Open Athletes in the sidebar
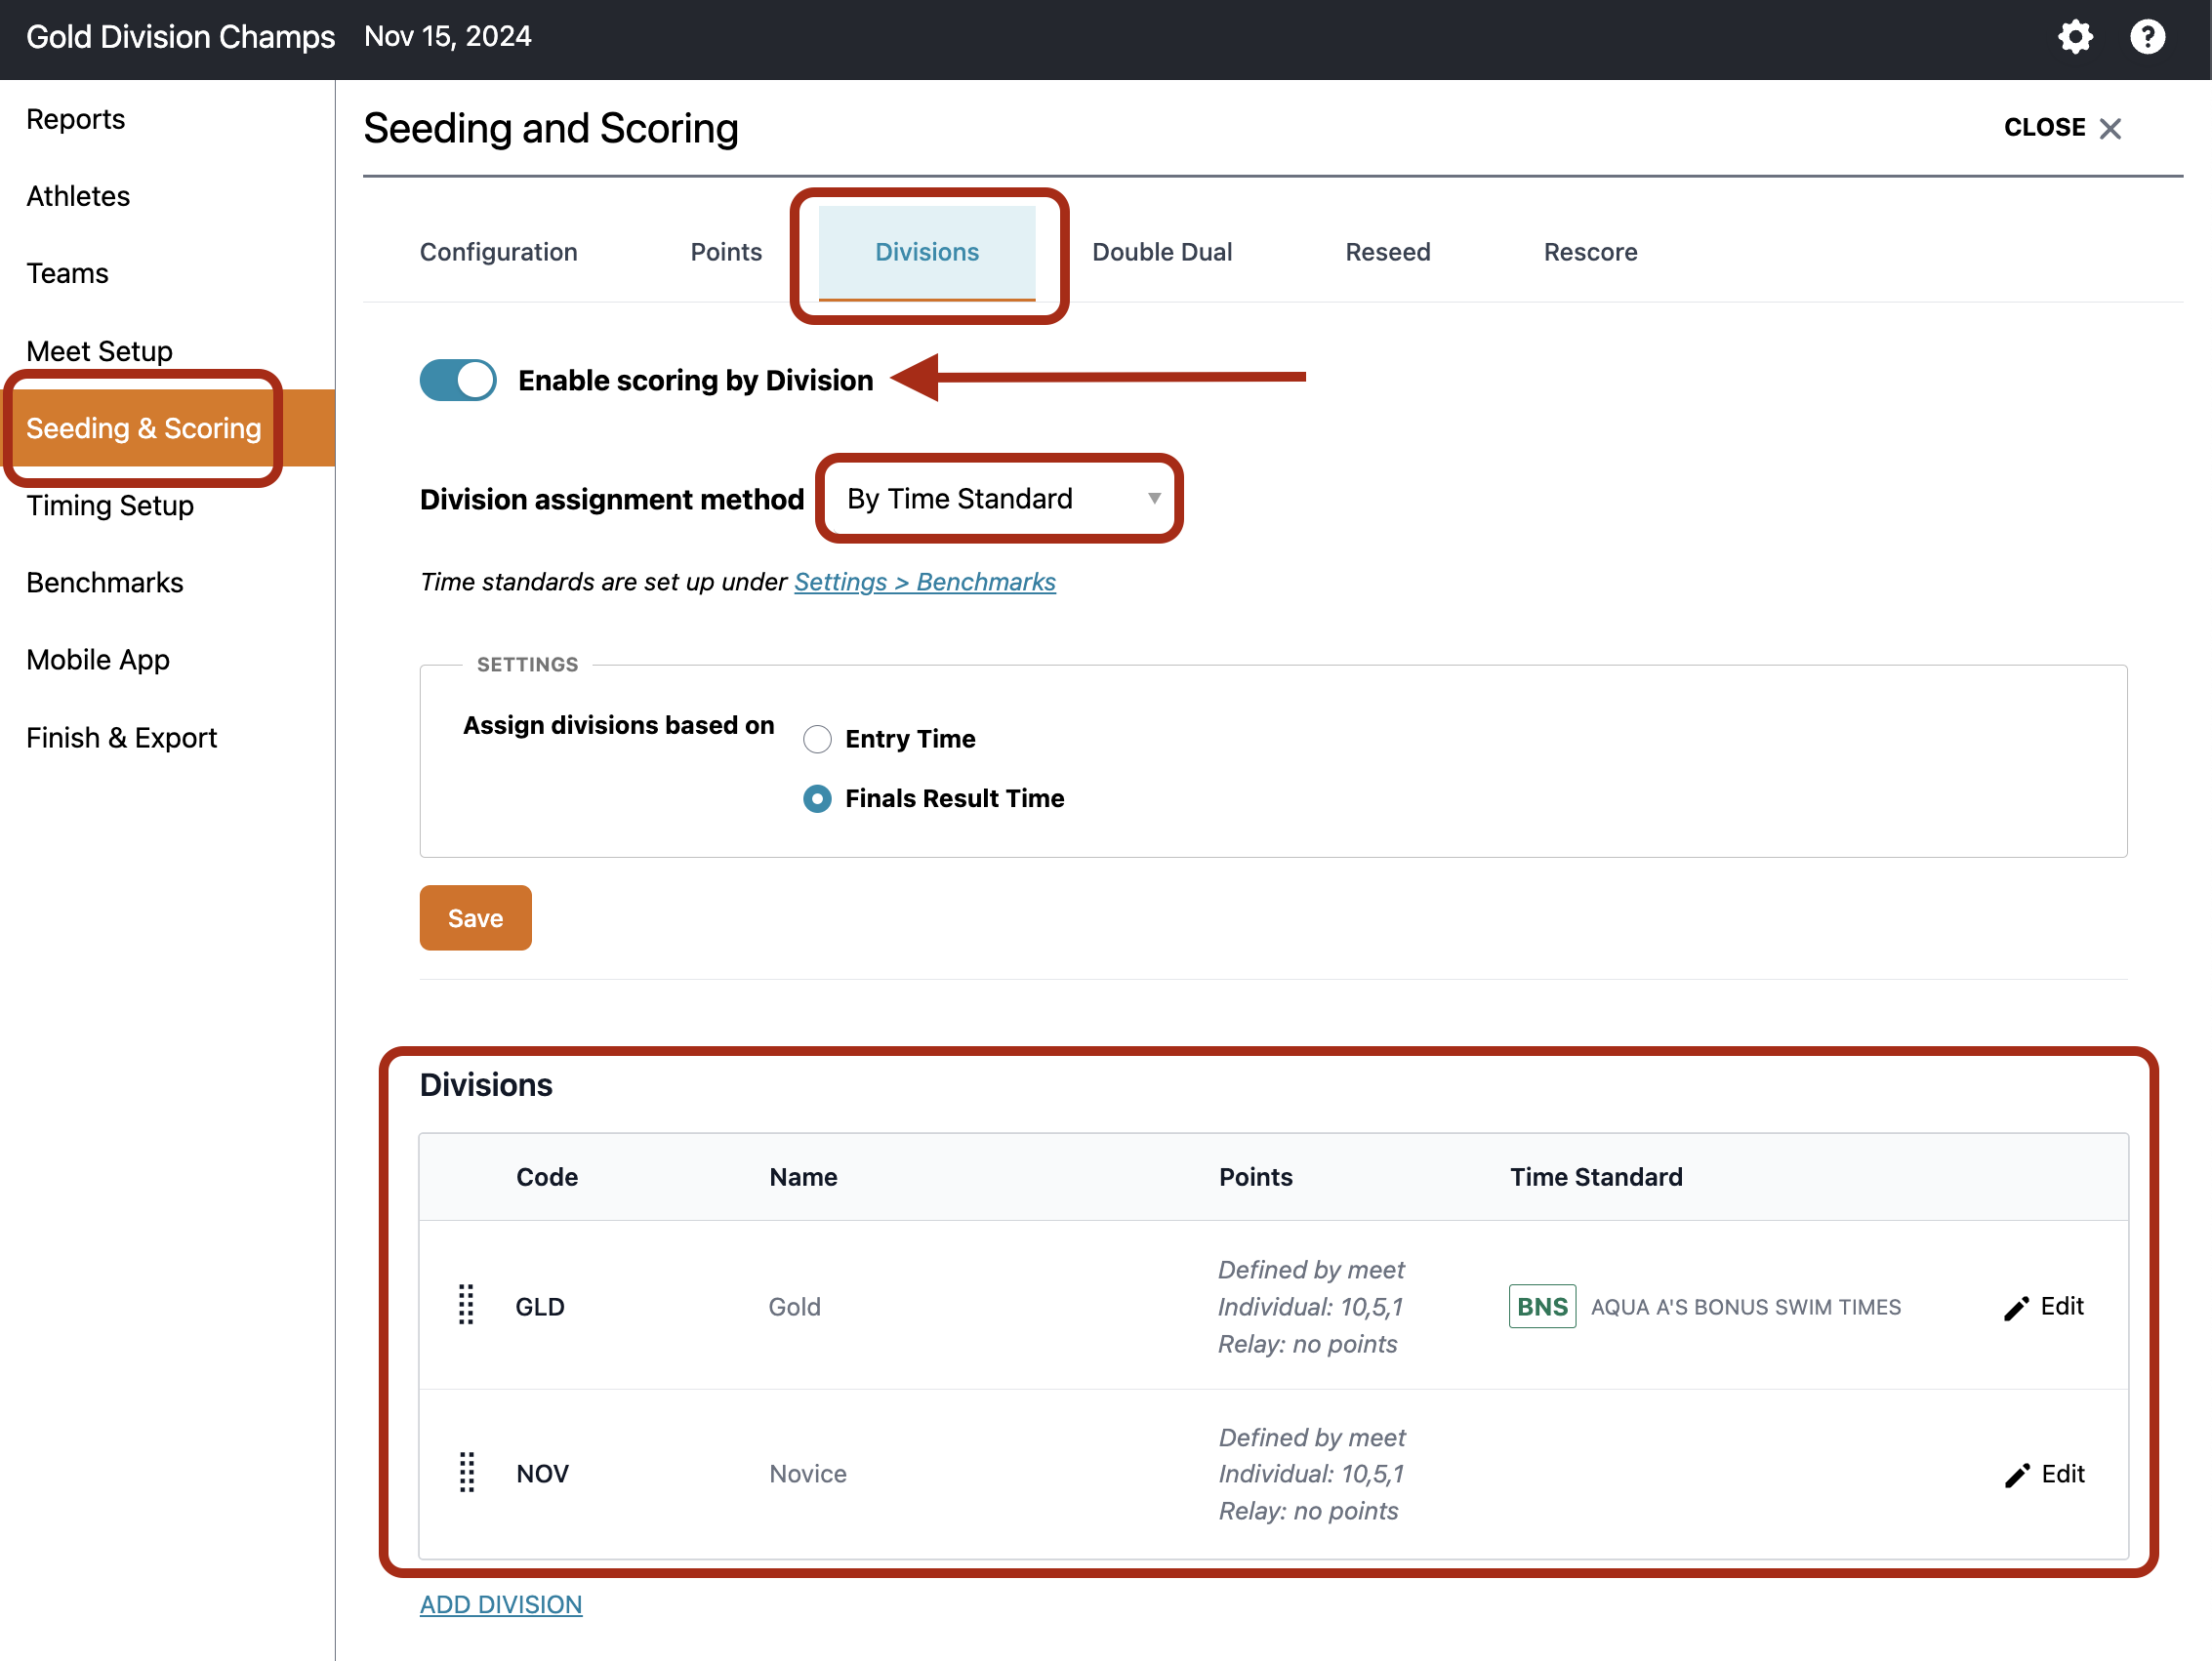Viewport: 2212px width, 1661px height. point(78,196)
